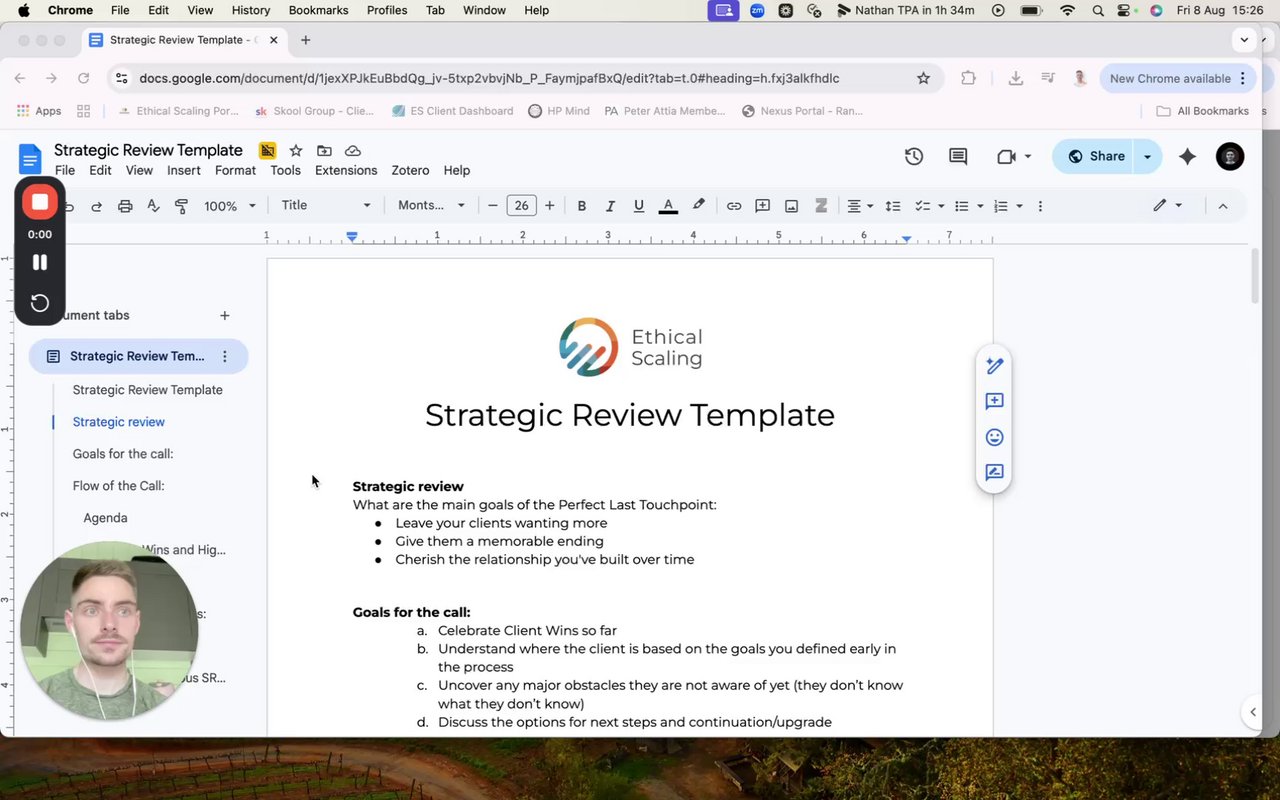Image resolution: width=1280 pixels, height=800 pixels.
Task: Open the Gemini sparkle icon
Action: pos(1188,156)
